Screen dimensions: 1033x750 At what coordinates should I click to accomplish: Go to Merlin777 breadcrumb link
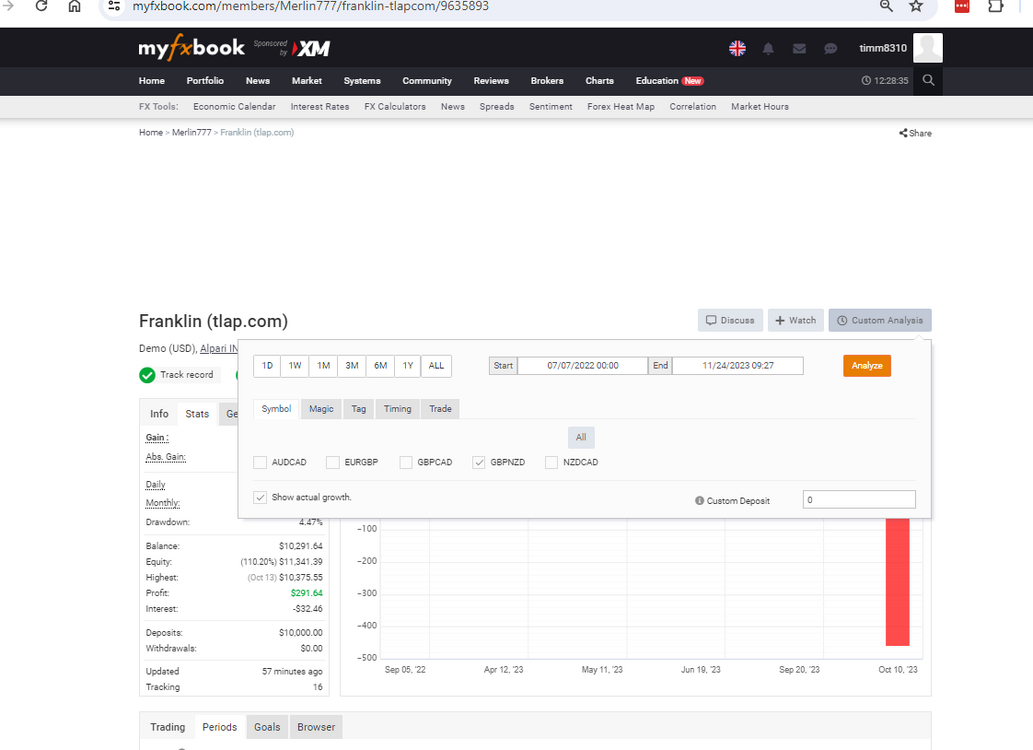[x=192, y=132]
